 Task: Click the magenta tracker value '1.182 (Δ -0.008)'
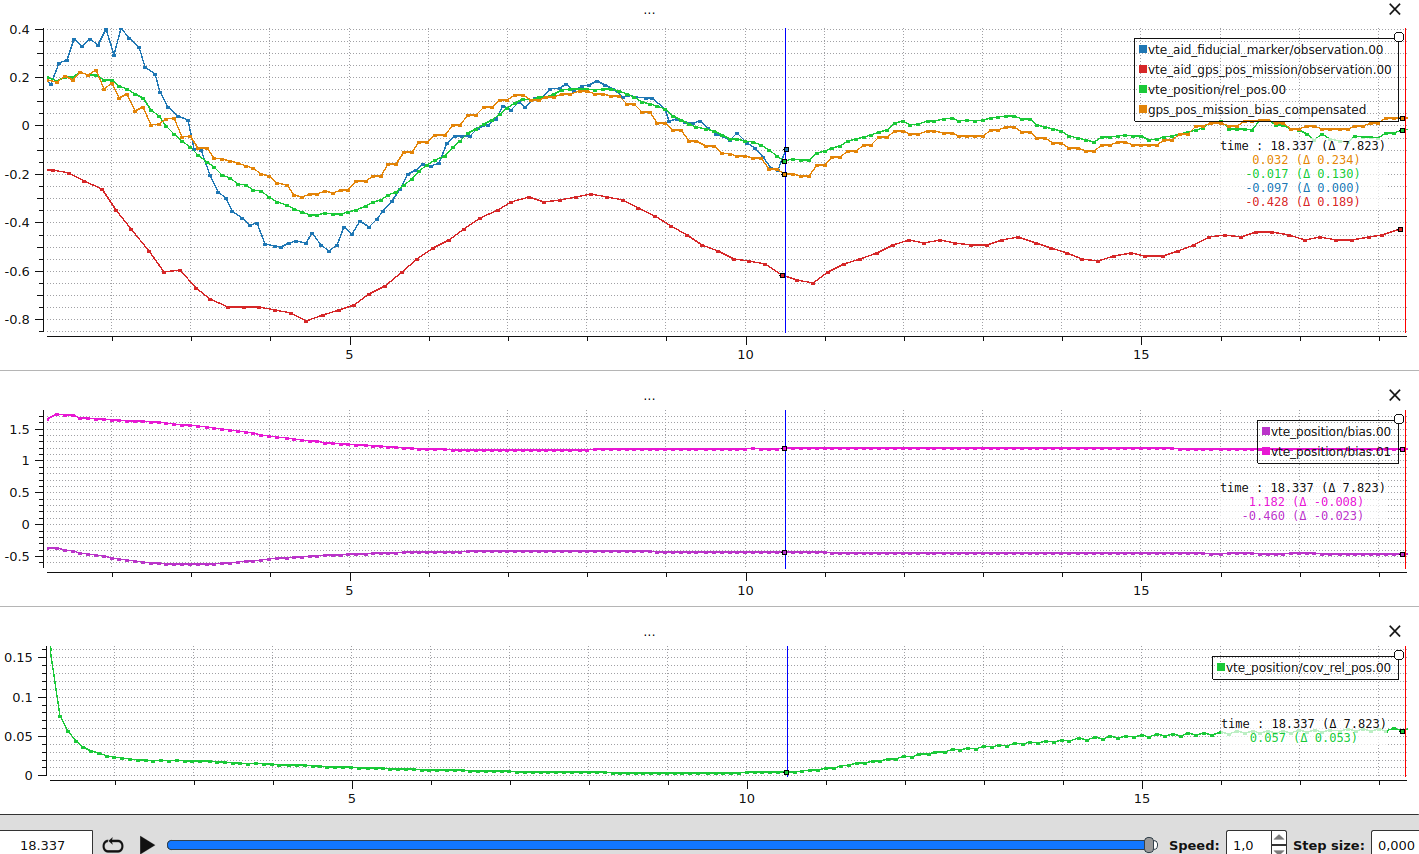tap(1305, 502)
